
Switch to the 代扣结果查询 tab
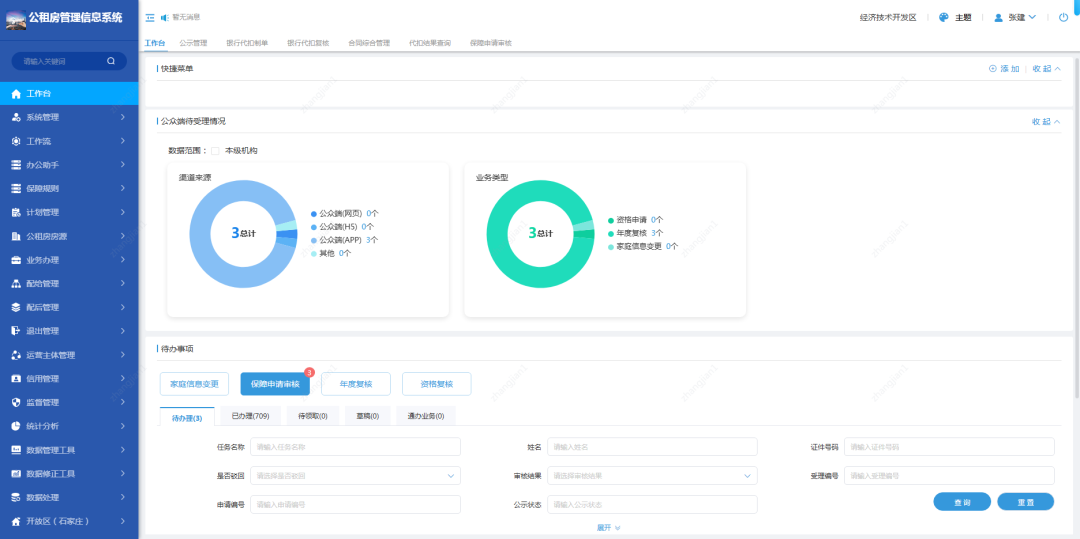click(430, 43)
